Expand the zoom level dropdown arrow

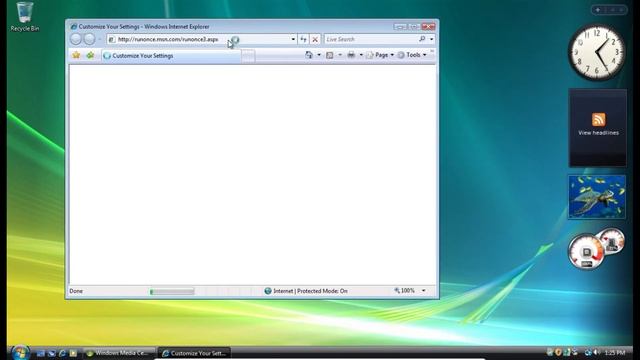tap(423, 291)
